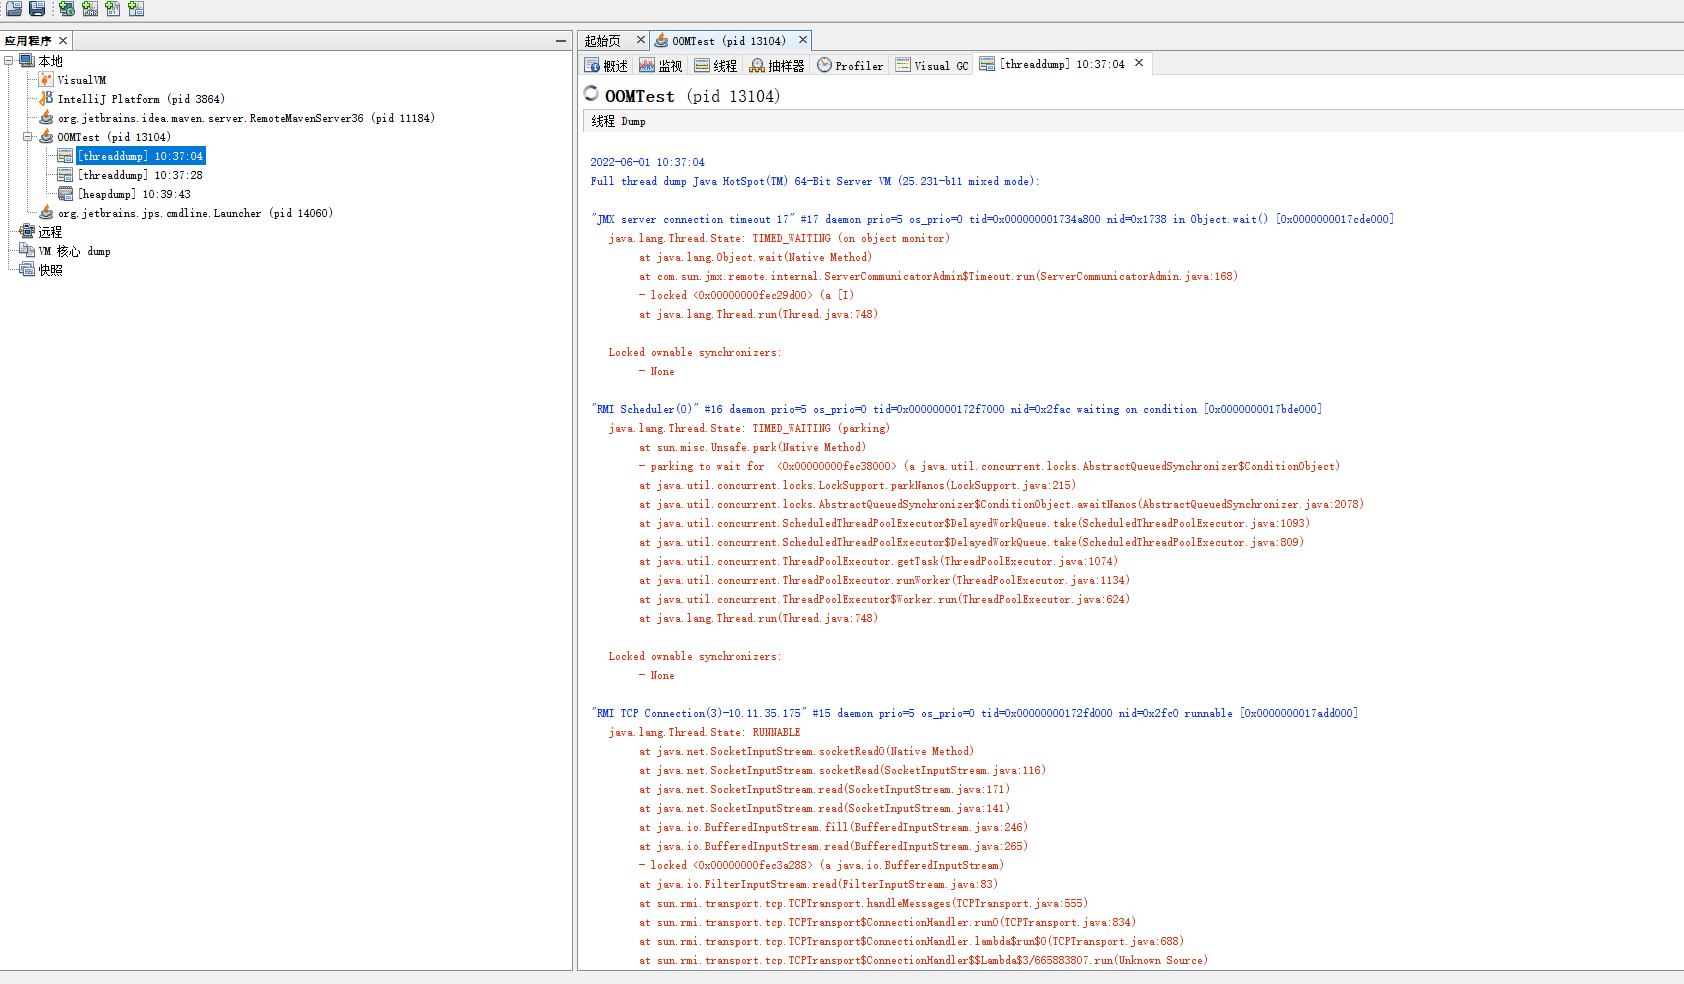1684x984 pixels.
Task: Click the 'ThreadPoolExecutor.getTask' stack frame line
Action: [x=878, y=561]
